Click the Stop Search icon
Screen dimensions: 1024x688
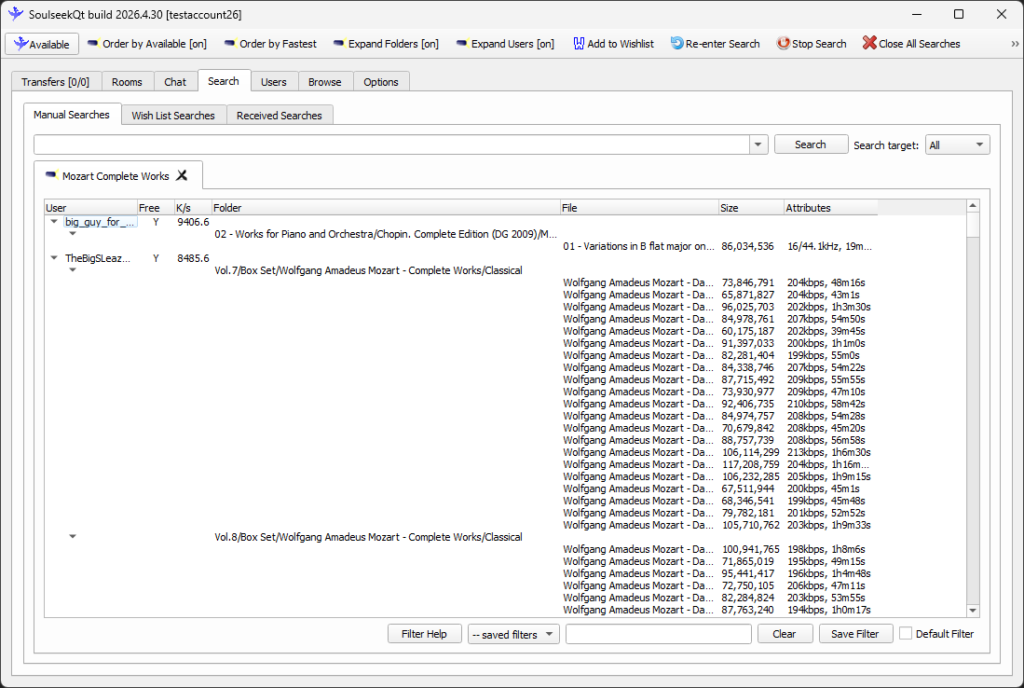tap(782, 43)
